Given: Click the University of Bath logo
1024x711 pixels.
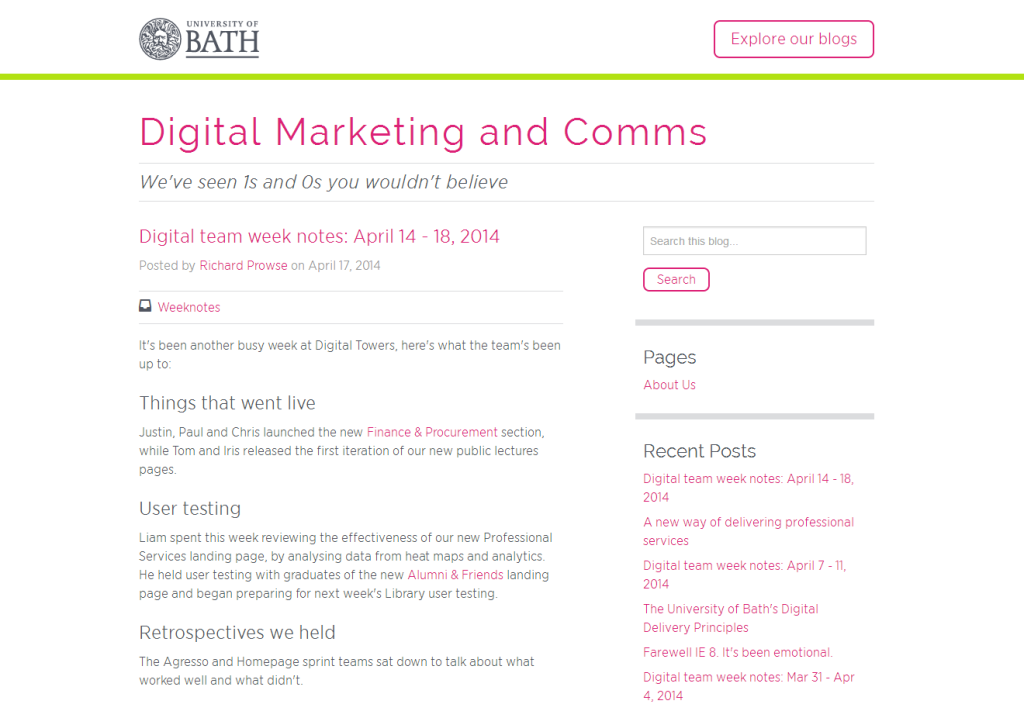Looking at the screenshot, I should [x=199, y=39].
